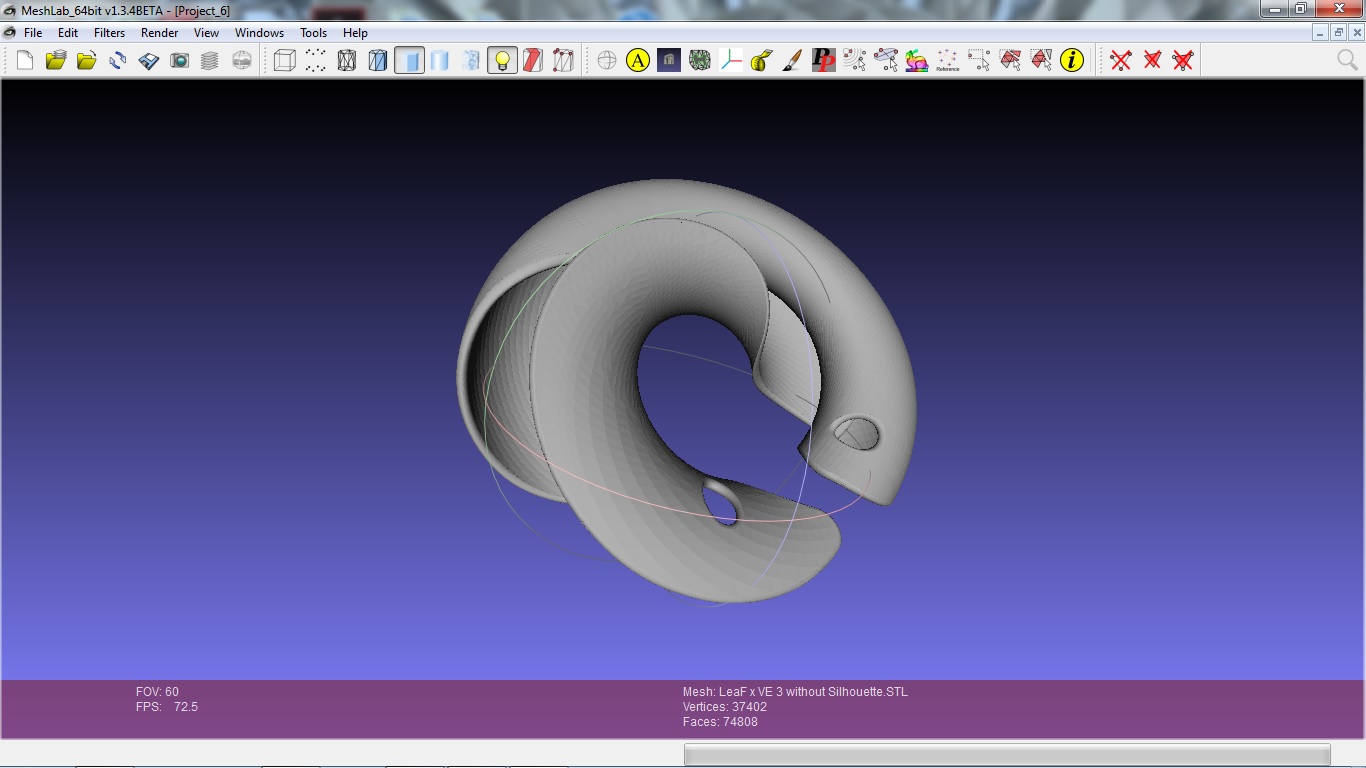Screen dimensions: 1366x768
Task: Open the raster mode globe icon
Action: pyautogui.click(x=242, y=61)
